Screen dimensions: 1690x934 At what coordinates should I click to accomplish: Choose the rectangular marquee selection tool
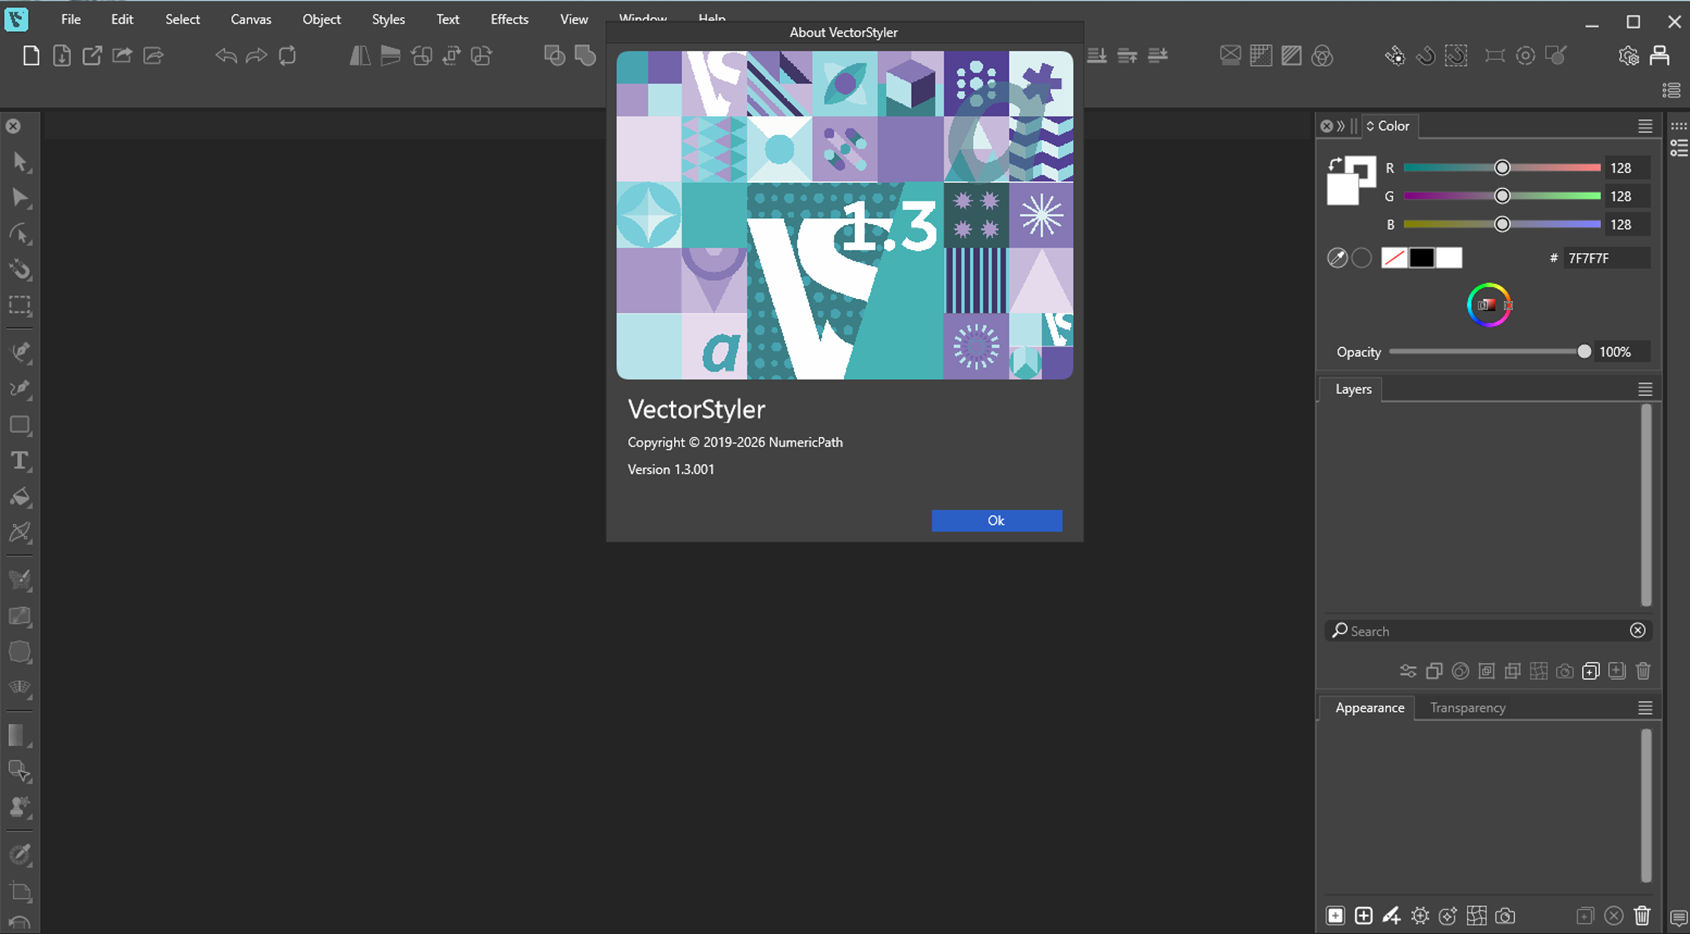coord(20,306)
